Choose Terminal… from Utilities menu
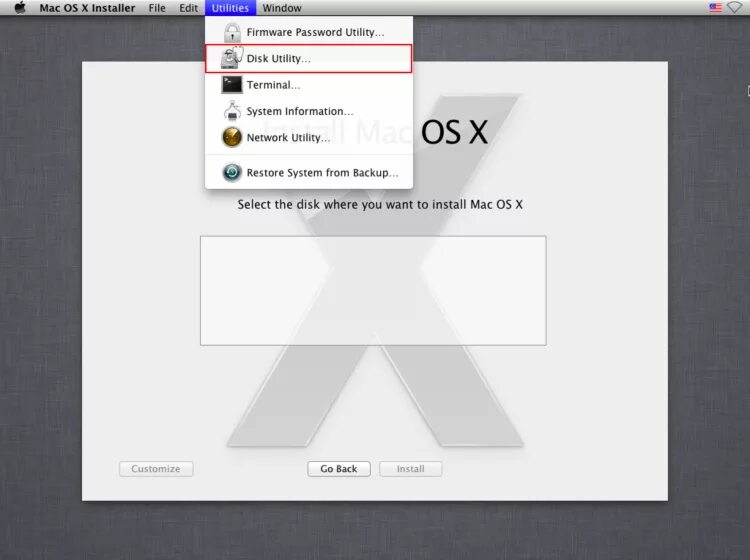750x560 pixels. (x=309, y=85)
